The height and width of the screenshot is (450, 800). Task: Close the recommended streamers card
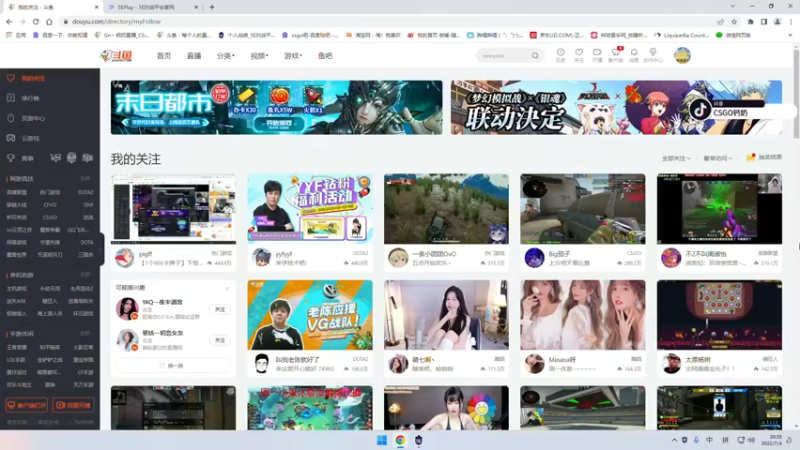coord(227,288)
